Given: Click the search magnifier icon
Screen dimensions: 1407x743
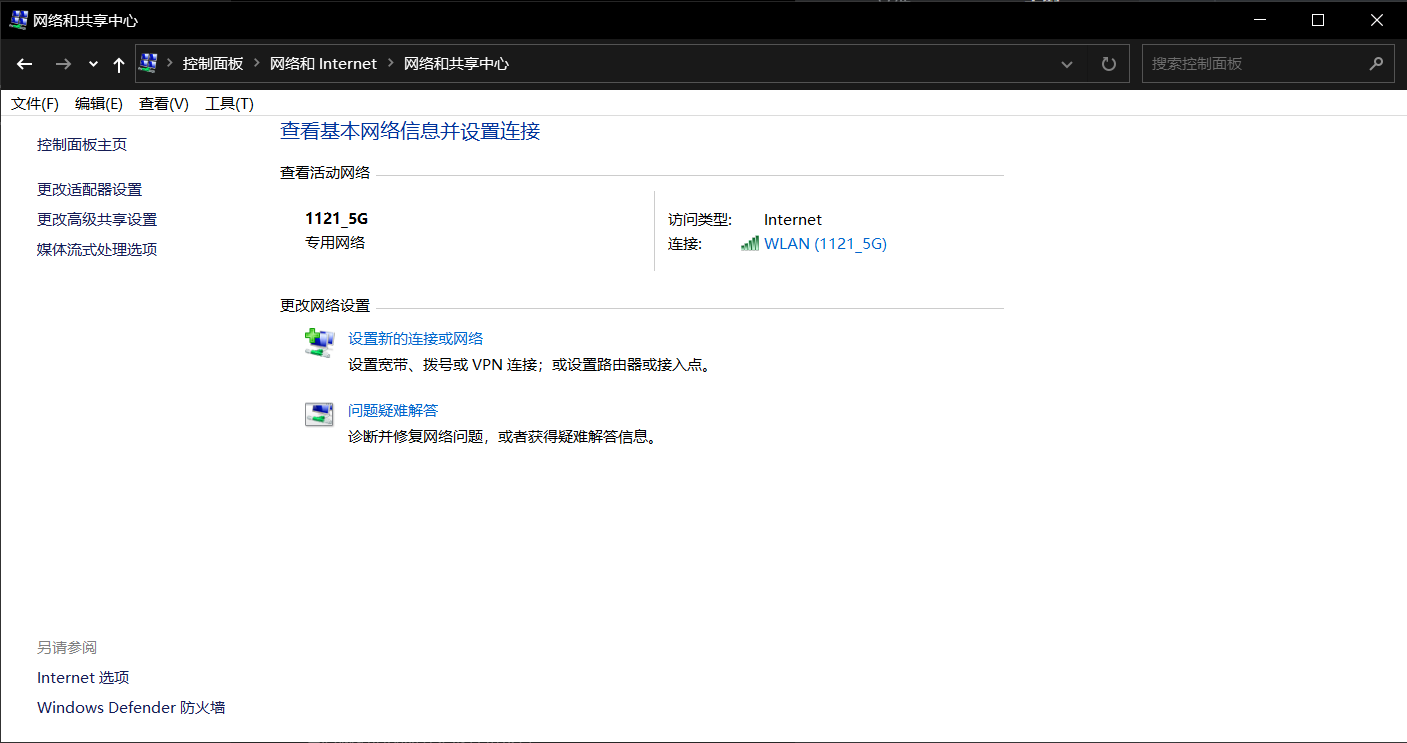Looking at the screenshot, I should (1376, 63).
